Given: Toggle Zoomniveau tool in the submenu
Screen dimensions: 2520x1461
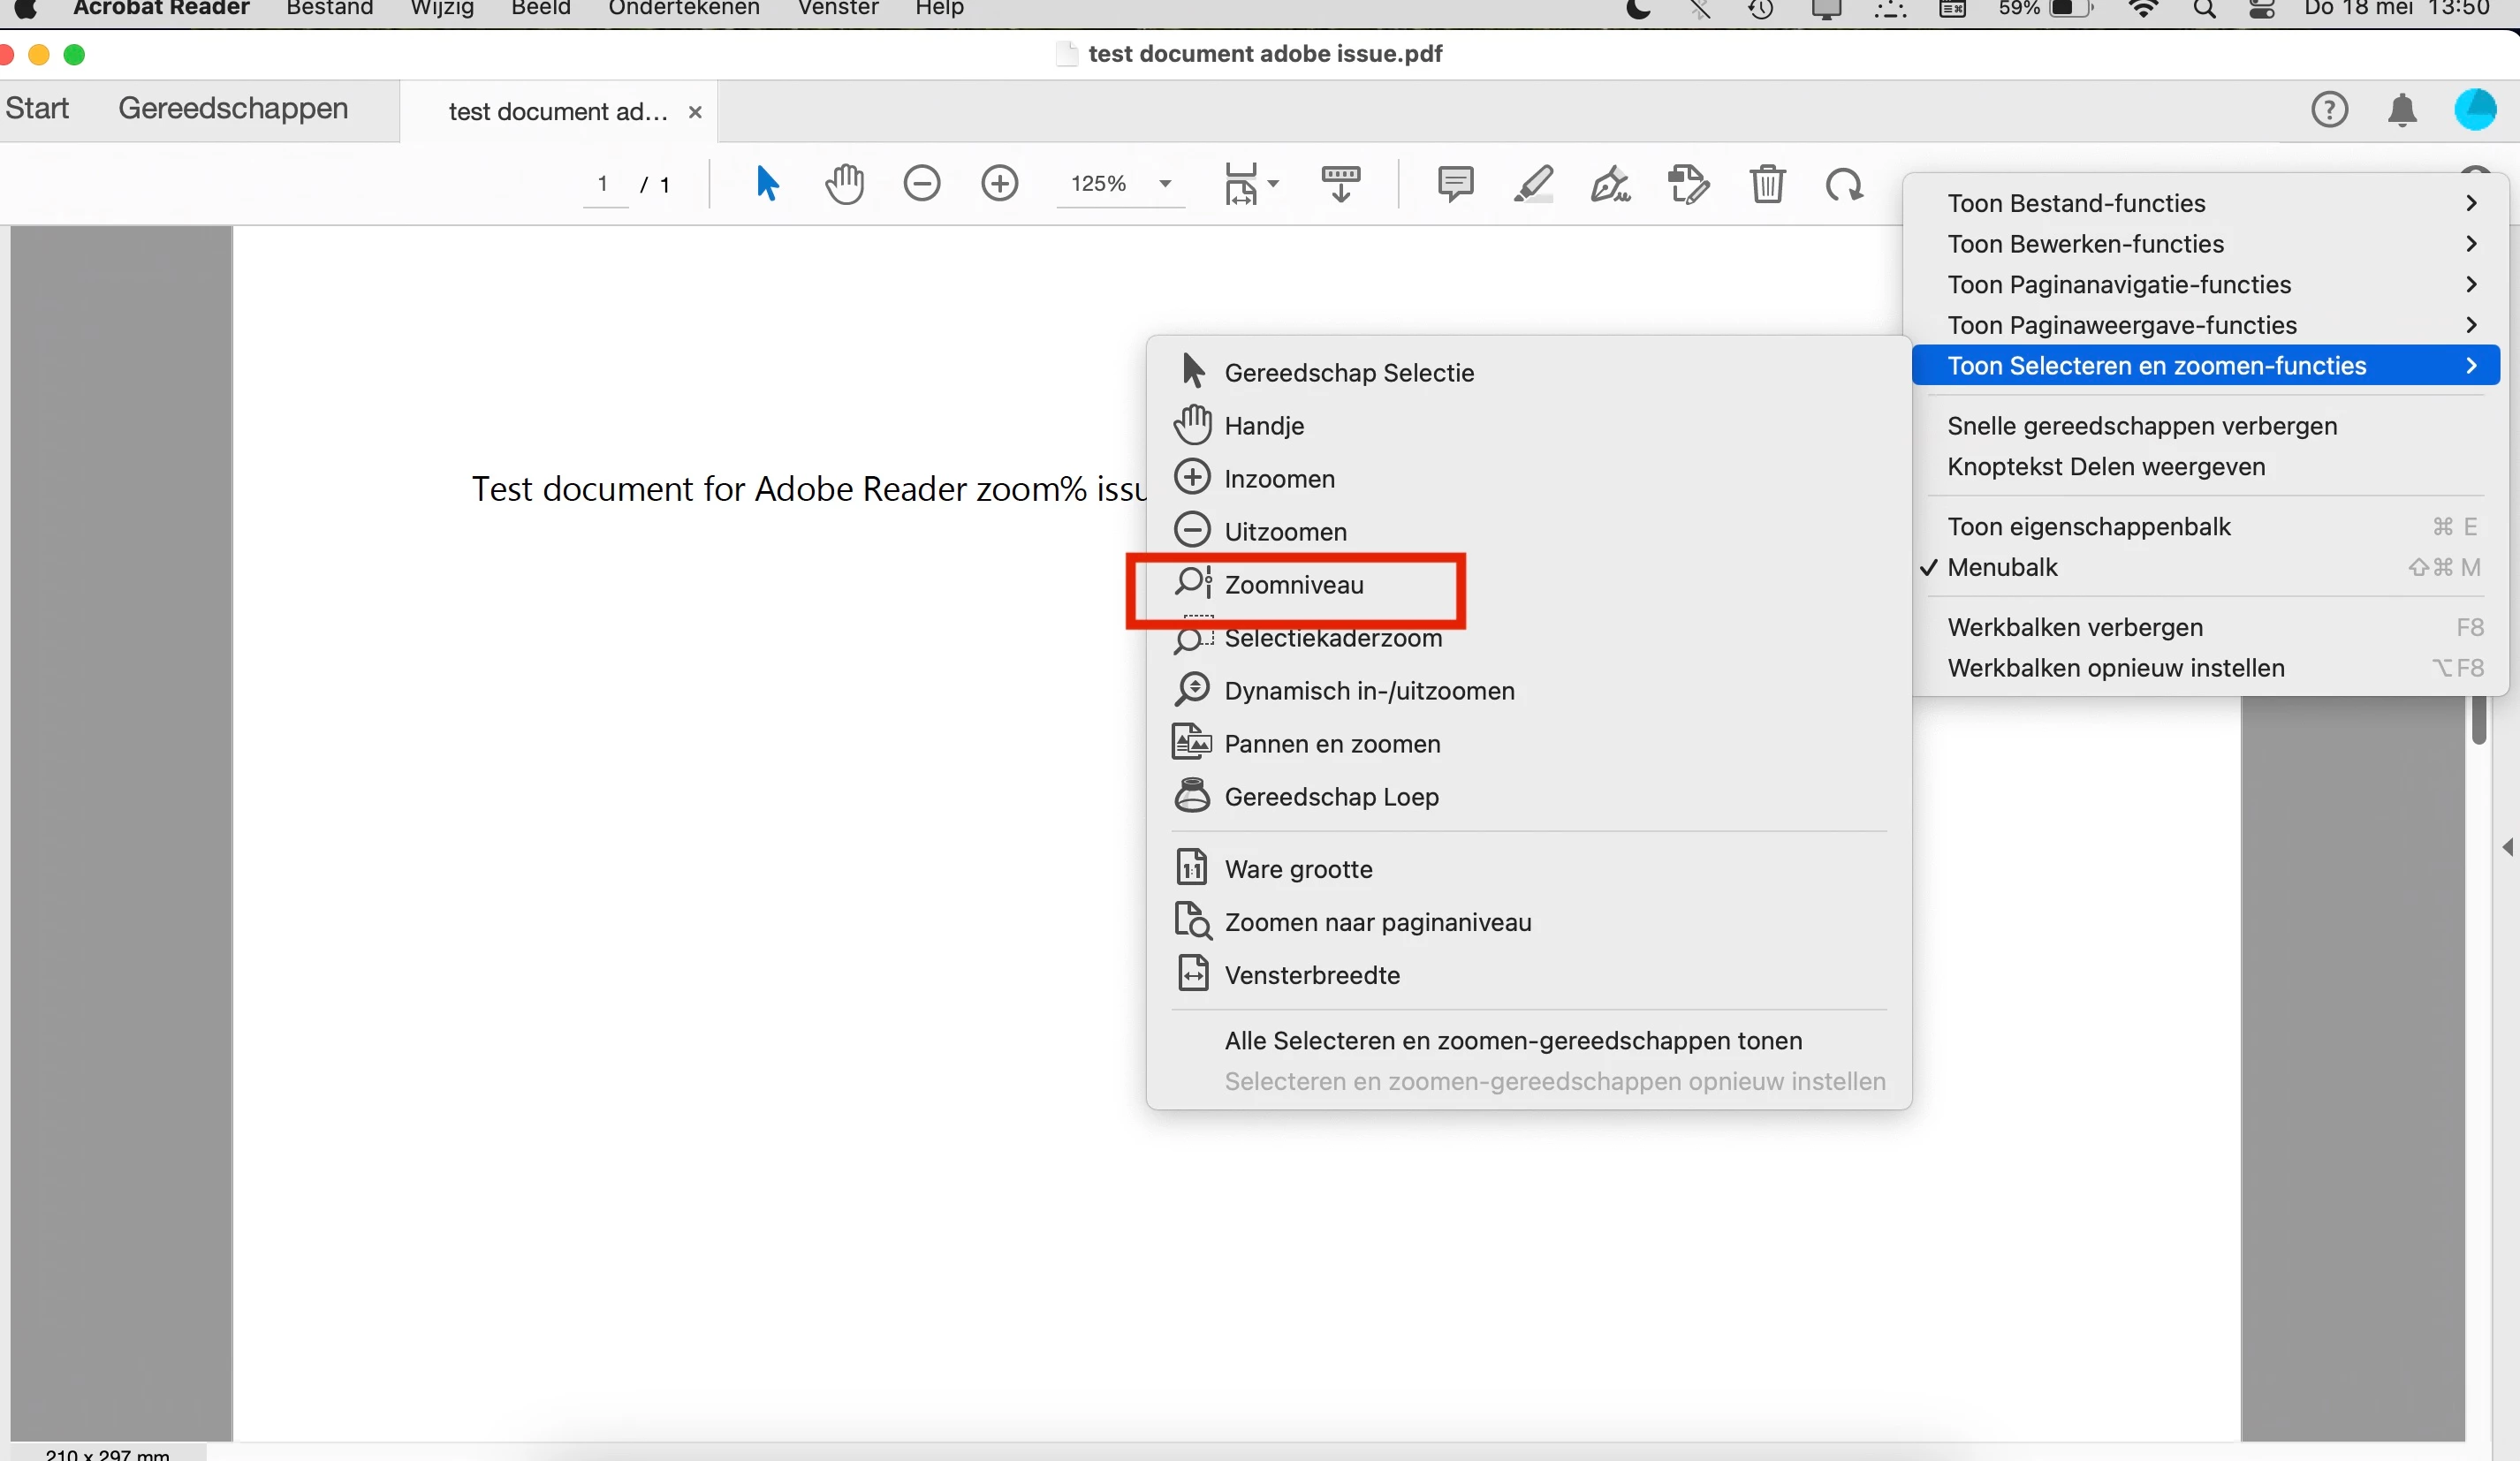Looking at the screenshot, I should pyautogui.click(x=1293, y=585).
